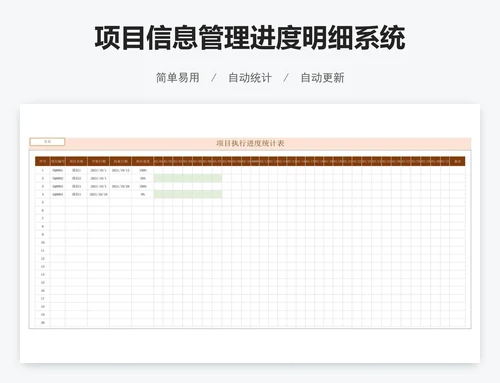Click the sequence number 1 cell
This screenshot has height=383, width=500.
[43, 170]
